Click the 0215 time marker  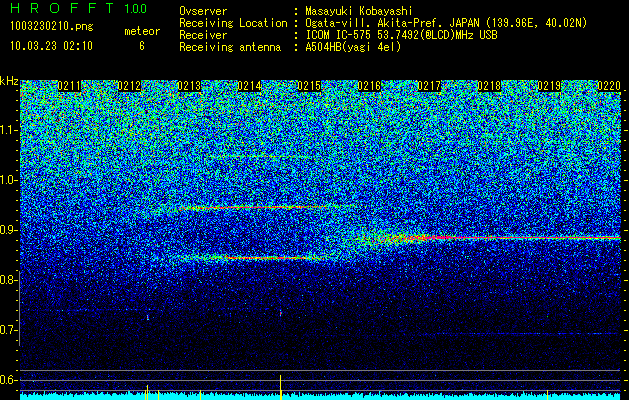click(309, 86)
